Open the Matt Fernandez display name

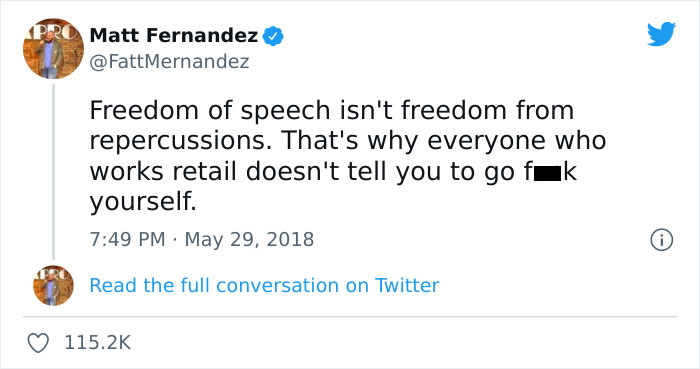174,35
